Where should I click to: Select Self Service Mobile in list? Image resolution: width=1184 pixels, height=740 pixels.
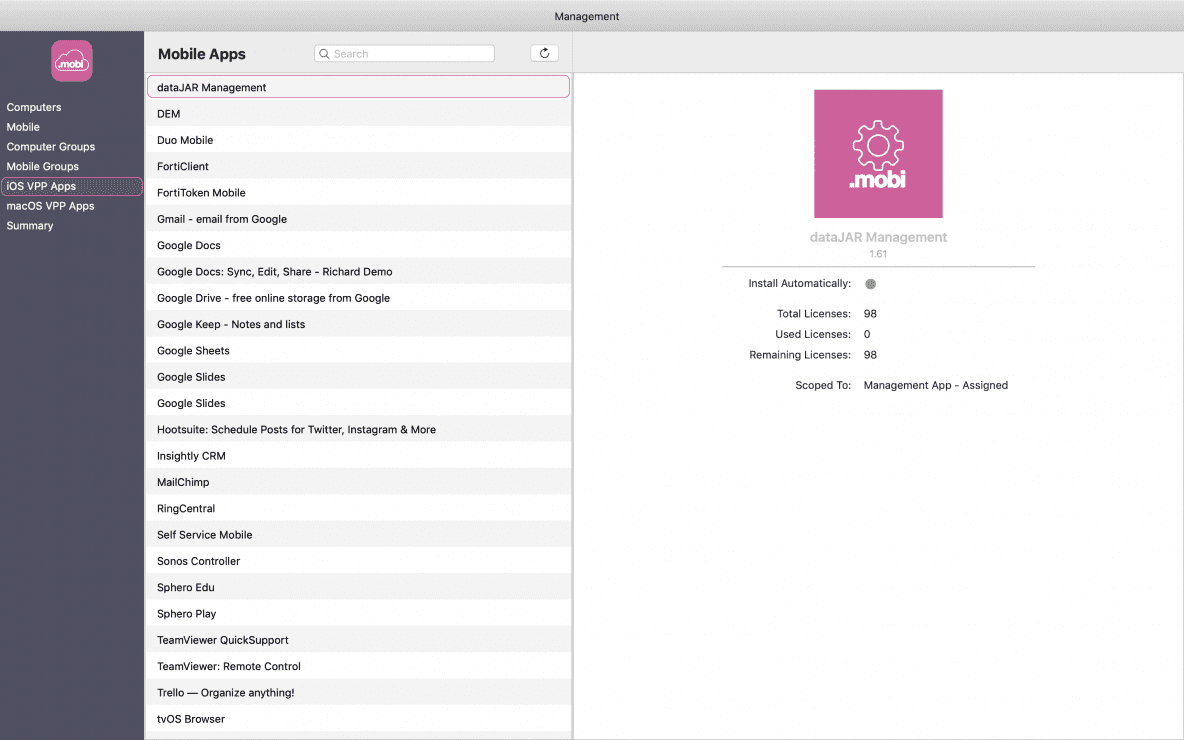(x=204, y=535)
